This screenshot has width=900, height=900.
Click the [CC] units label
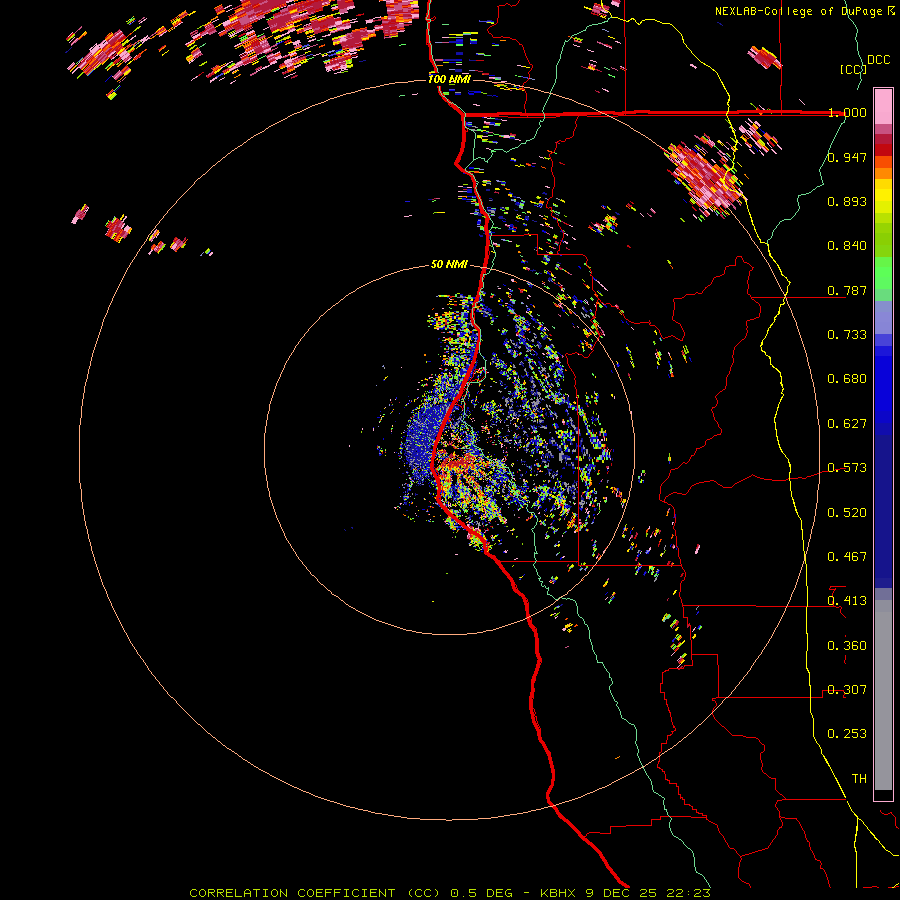click(853, 69)
